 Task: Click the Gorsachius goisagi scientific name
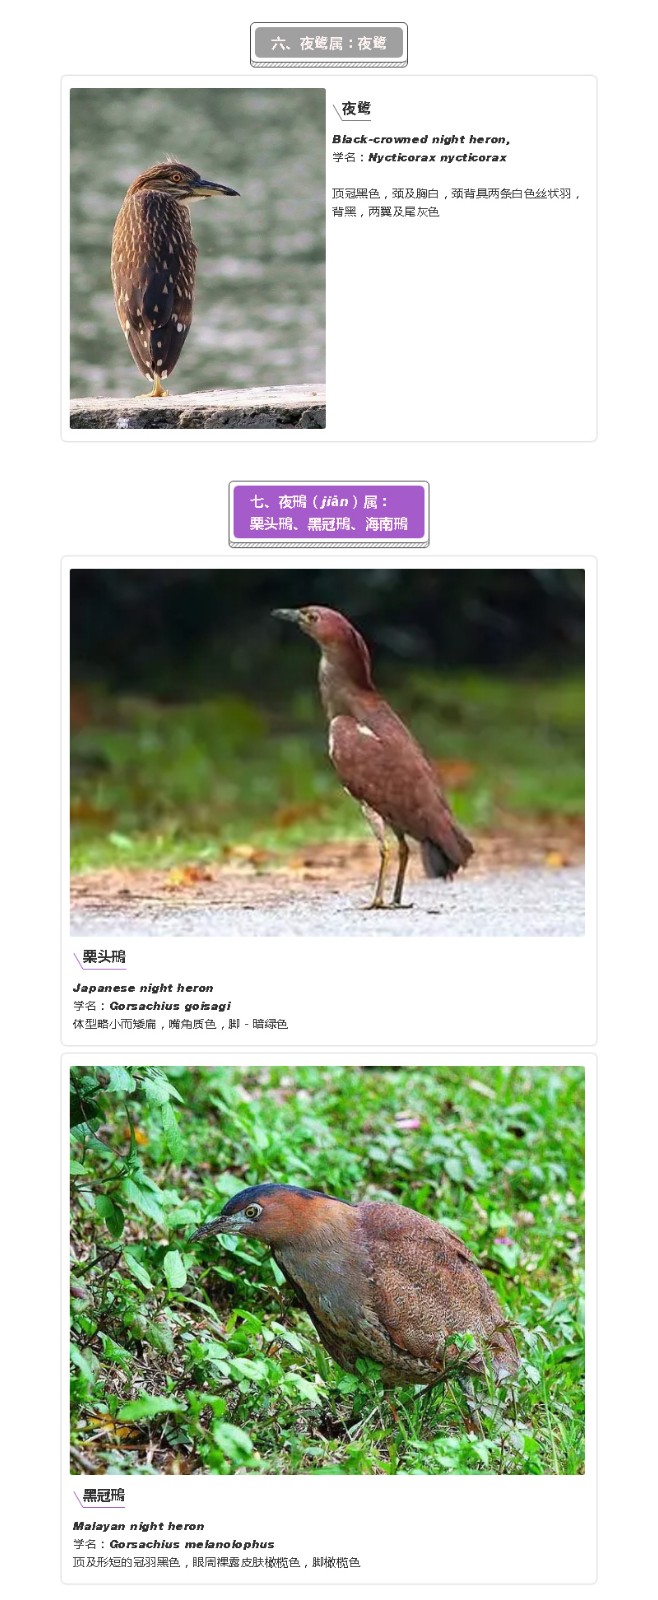pos(170,1006)
